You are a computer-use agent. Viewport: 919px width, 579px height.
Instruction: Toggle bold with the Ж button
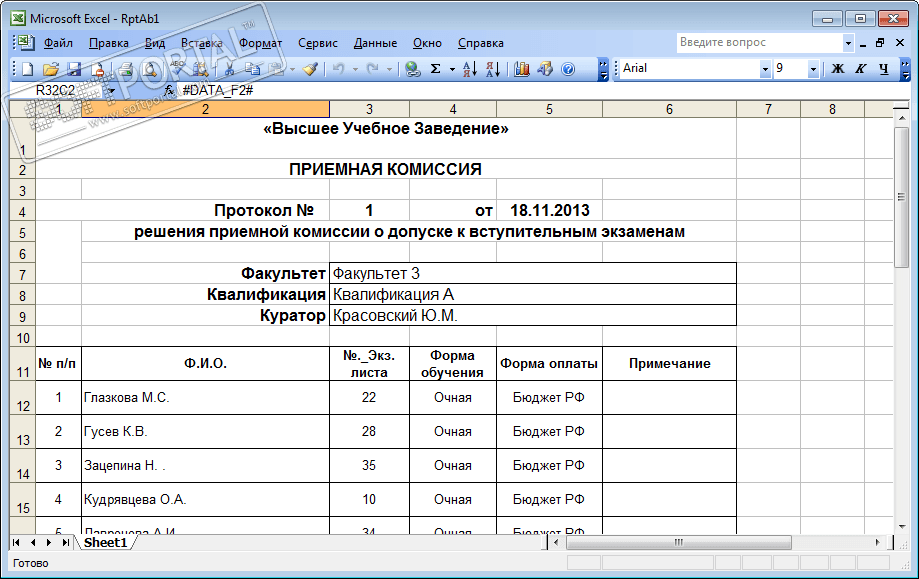(838, 69)
